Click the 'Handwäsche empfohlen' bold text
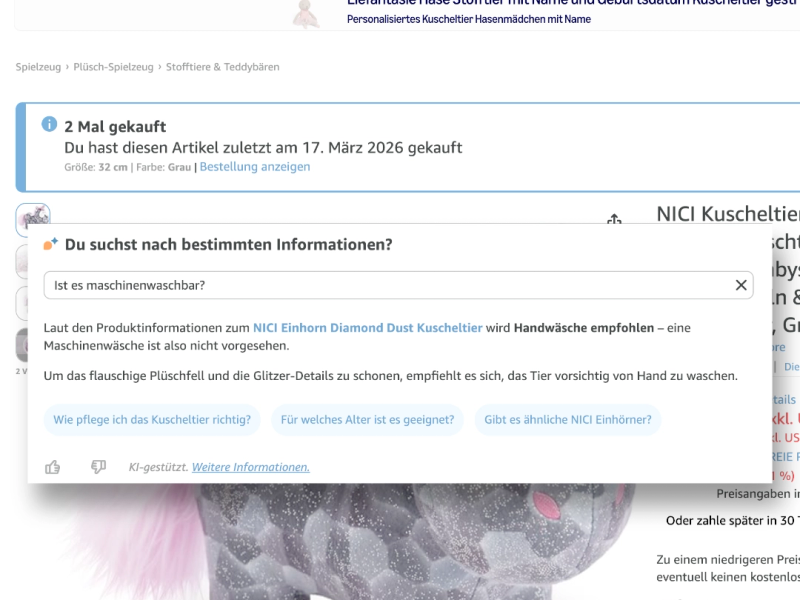 pos(584,328)
